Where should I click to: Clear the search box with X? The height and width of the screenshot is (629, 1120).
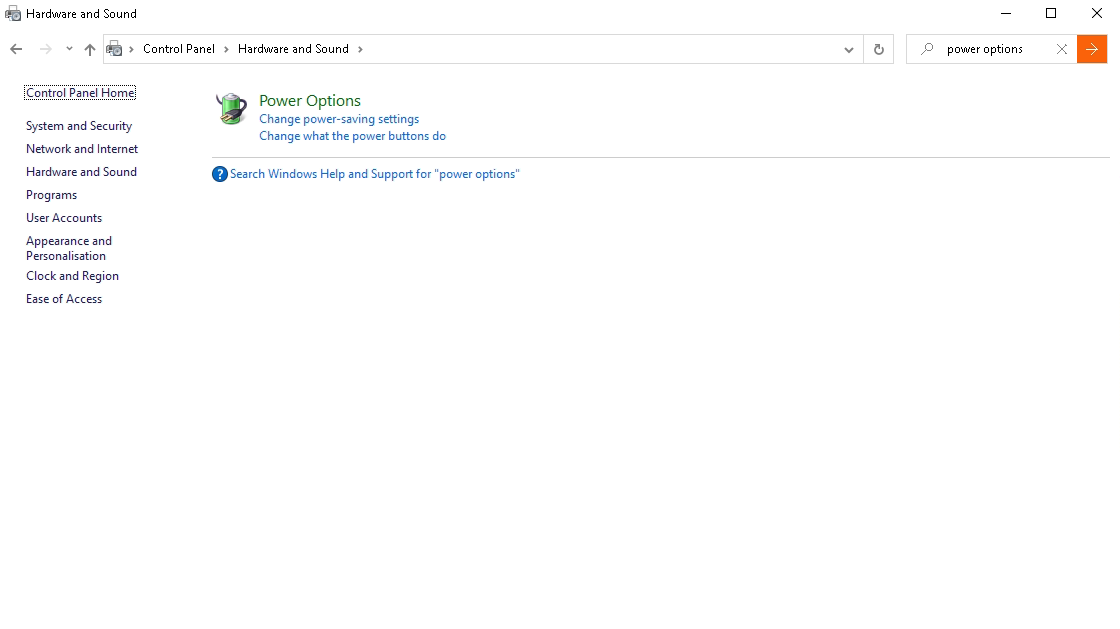1062,49
